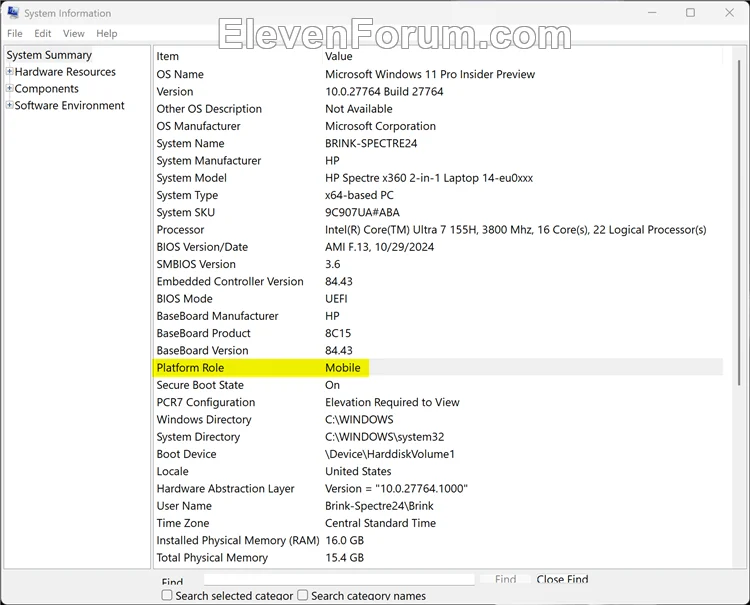Select Components tree item
The width and height of the screenshot is (750, 605).
46,88
